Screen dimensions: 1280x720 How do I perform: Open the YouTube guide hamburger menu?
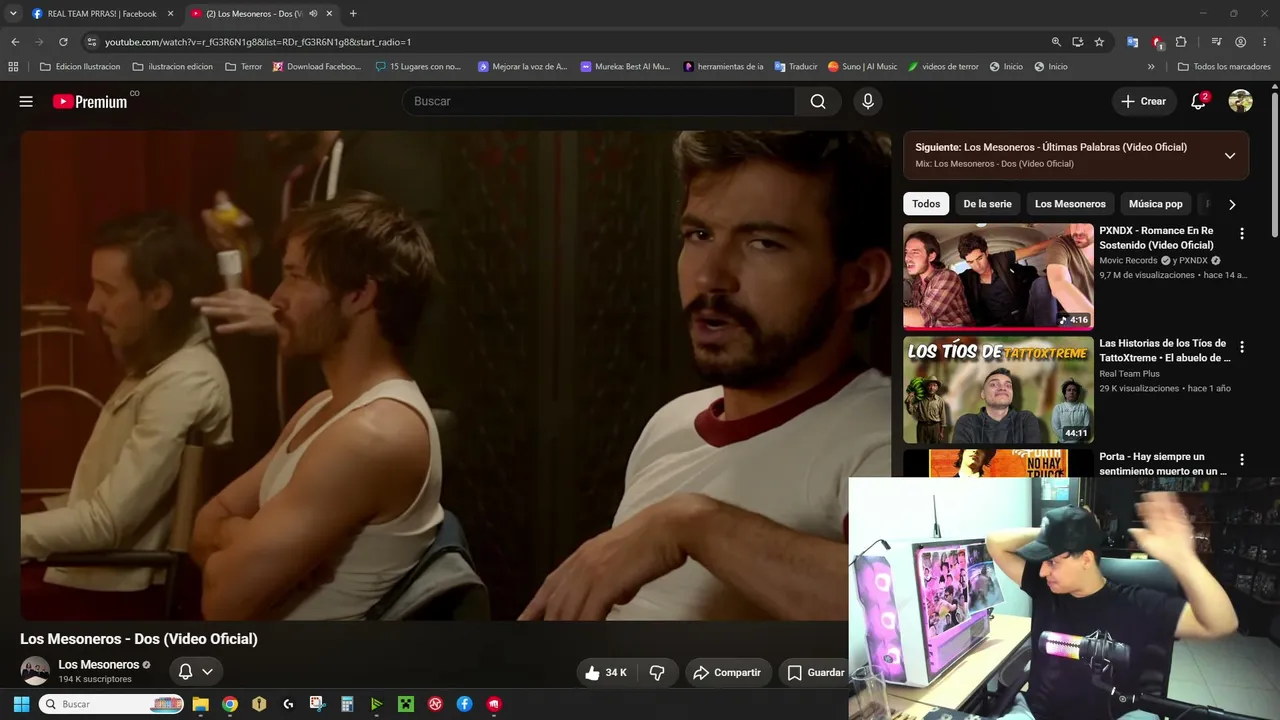(x=26, y=101)
